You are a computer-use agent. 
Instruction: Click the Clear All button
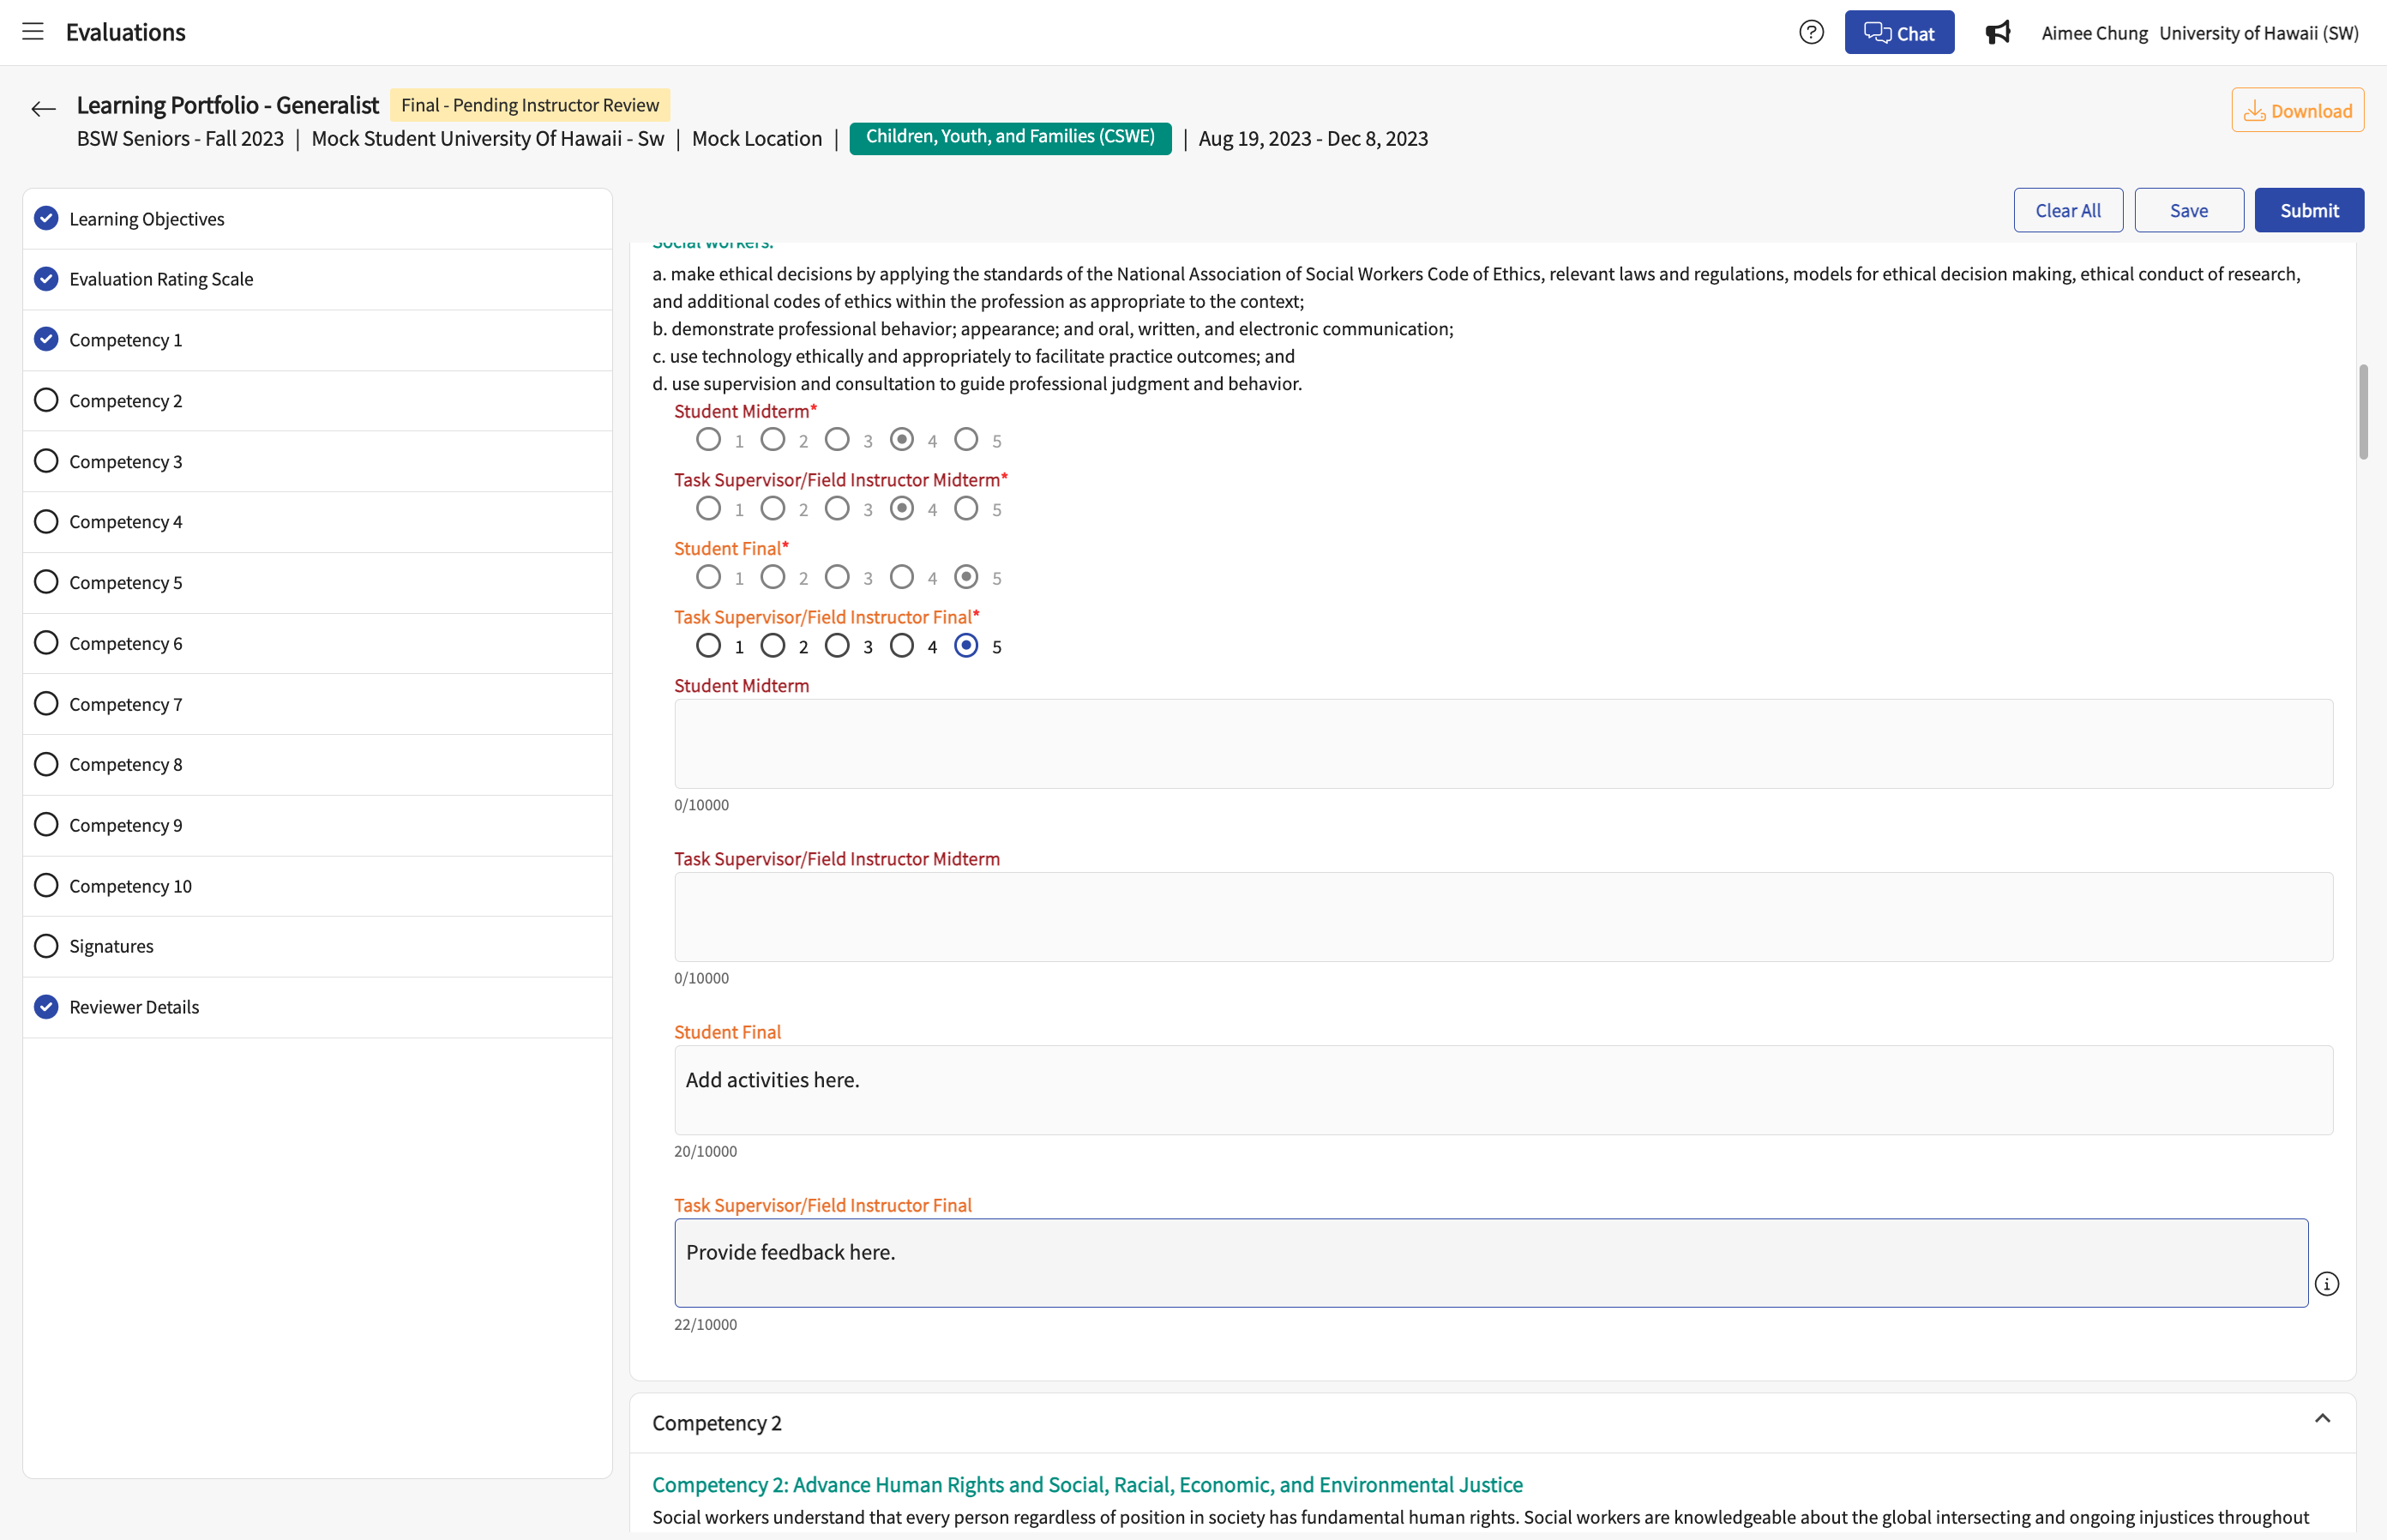pos(2068,210)
